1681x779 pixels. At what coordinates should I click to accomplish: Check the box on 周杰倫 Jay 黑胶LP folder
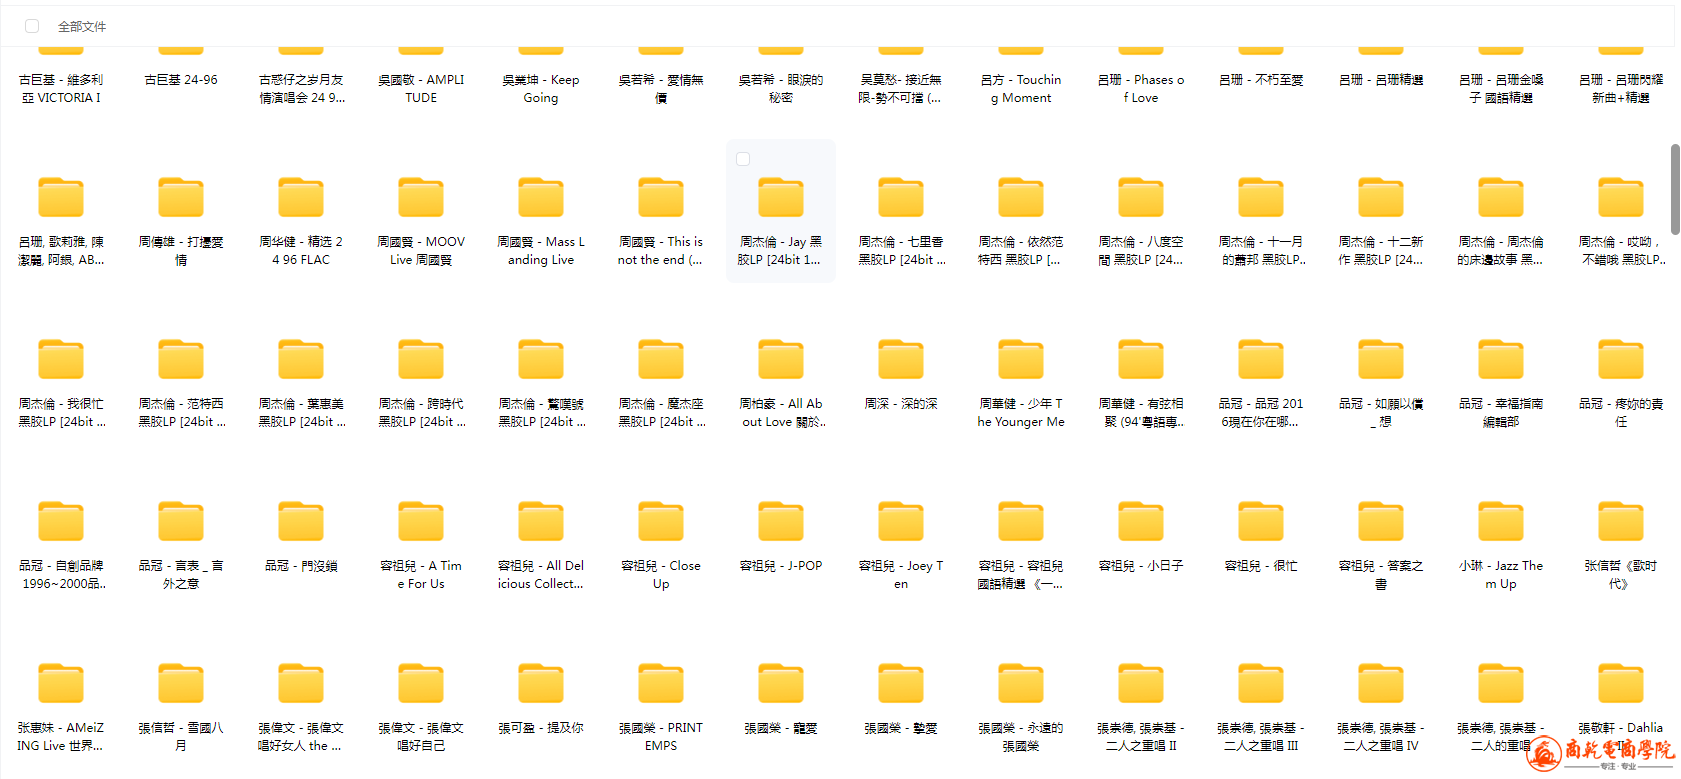coord(743,159)
